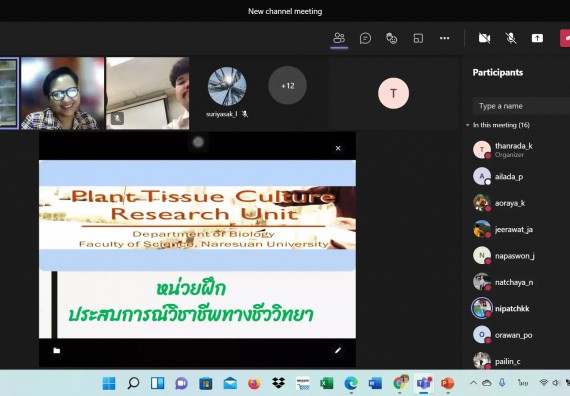Click the New channel meeting title
This screenshot has width=570, height=396.
click(285, 11)
